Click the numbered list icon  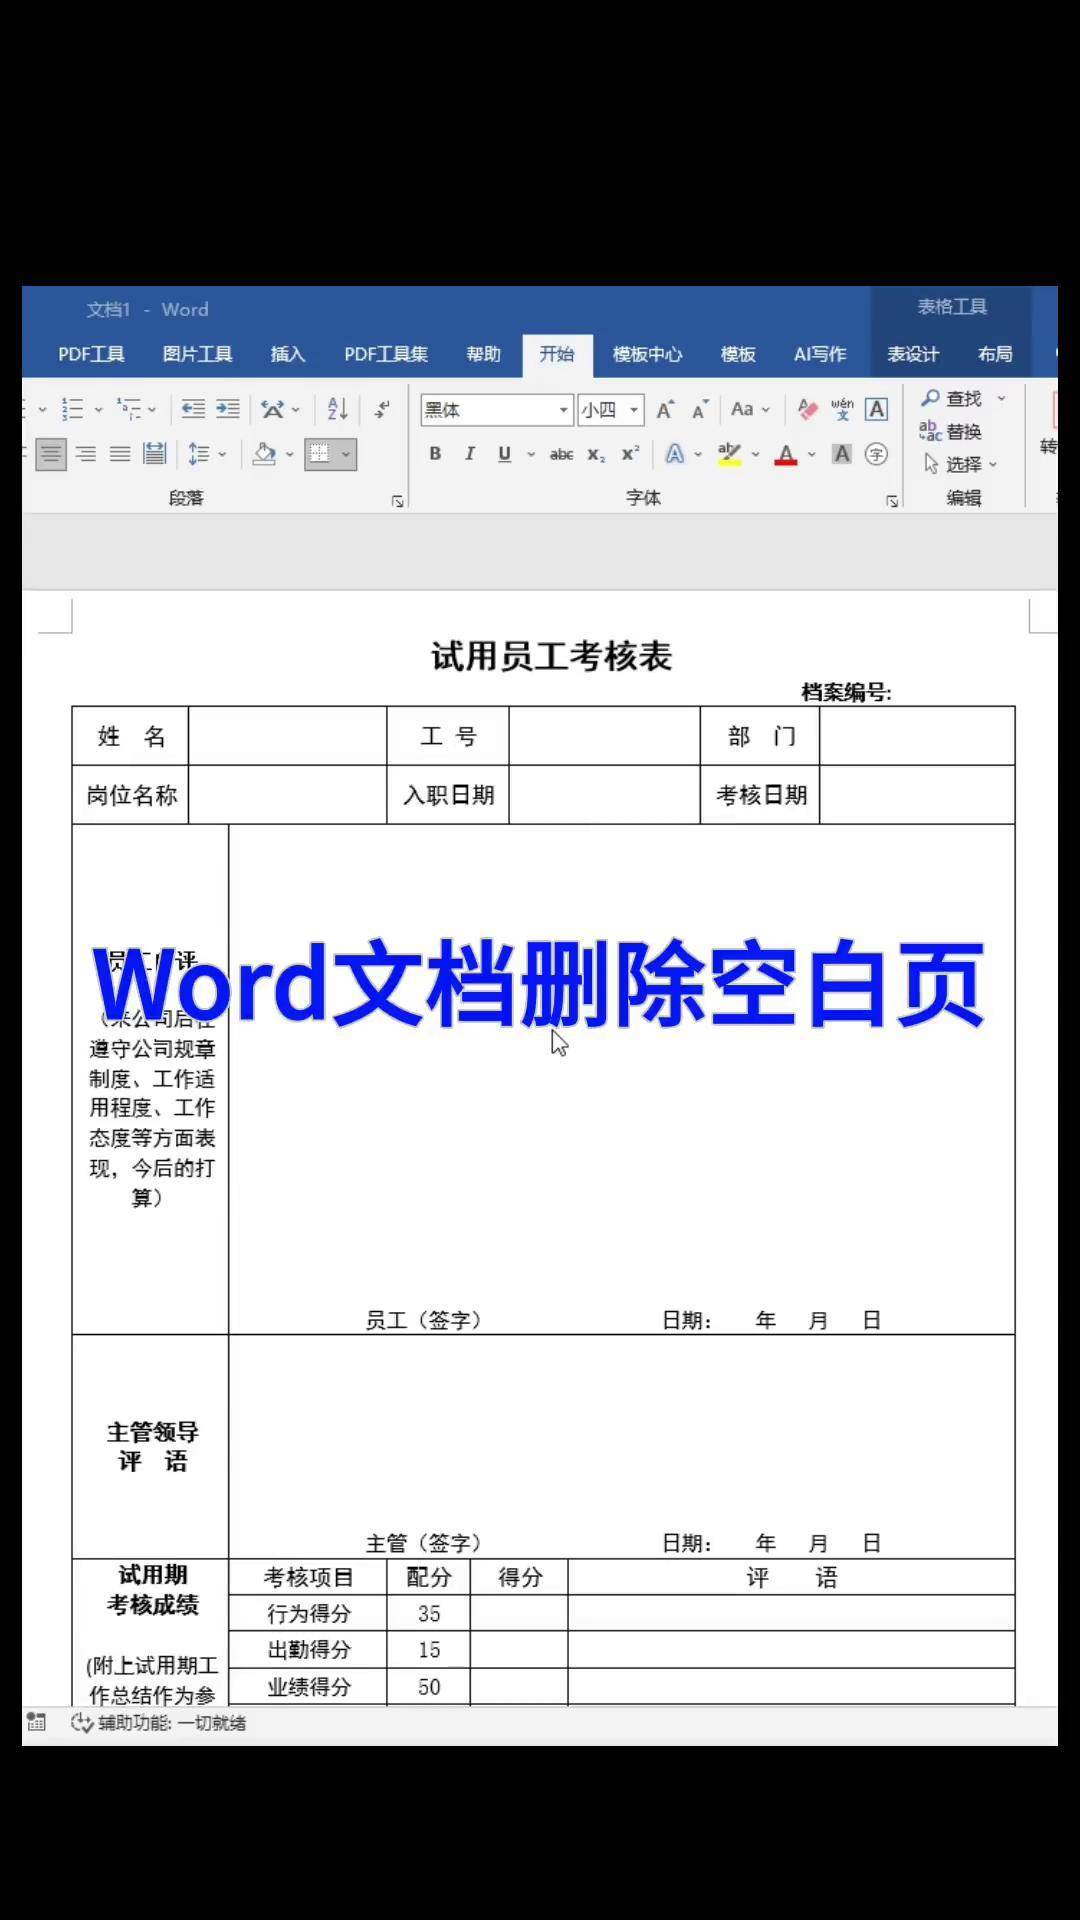pos(72,409)
